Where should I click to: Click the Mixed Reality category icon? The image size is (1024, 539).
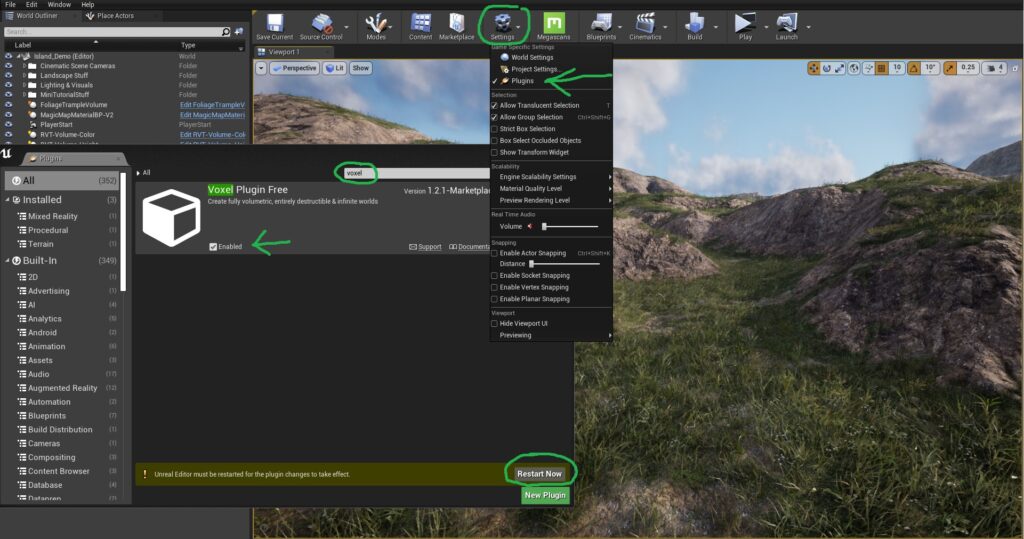(x=22, y=216)
